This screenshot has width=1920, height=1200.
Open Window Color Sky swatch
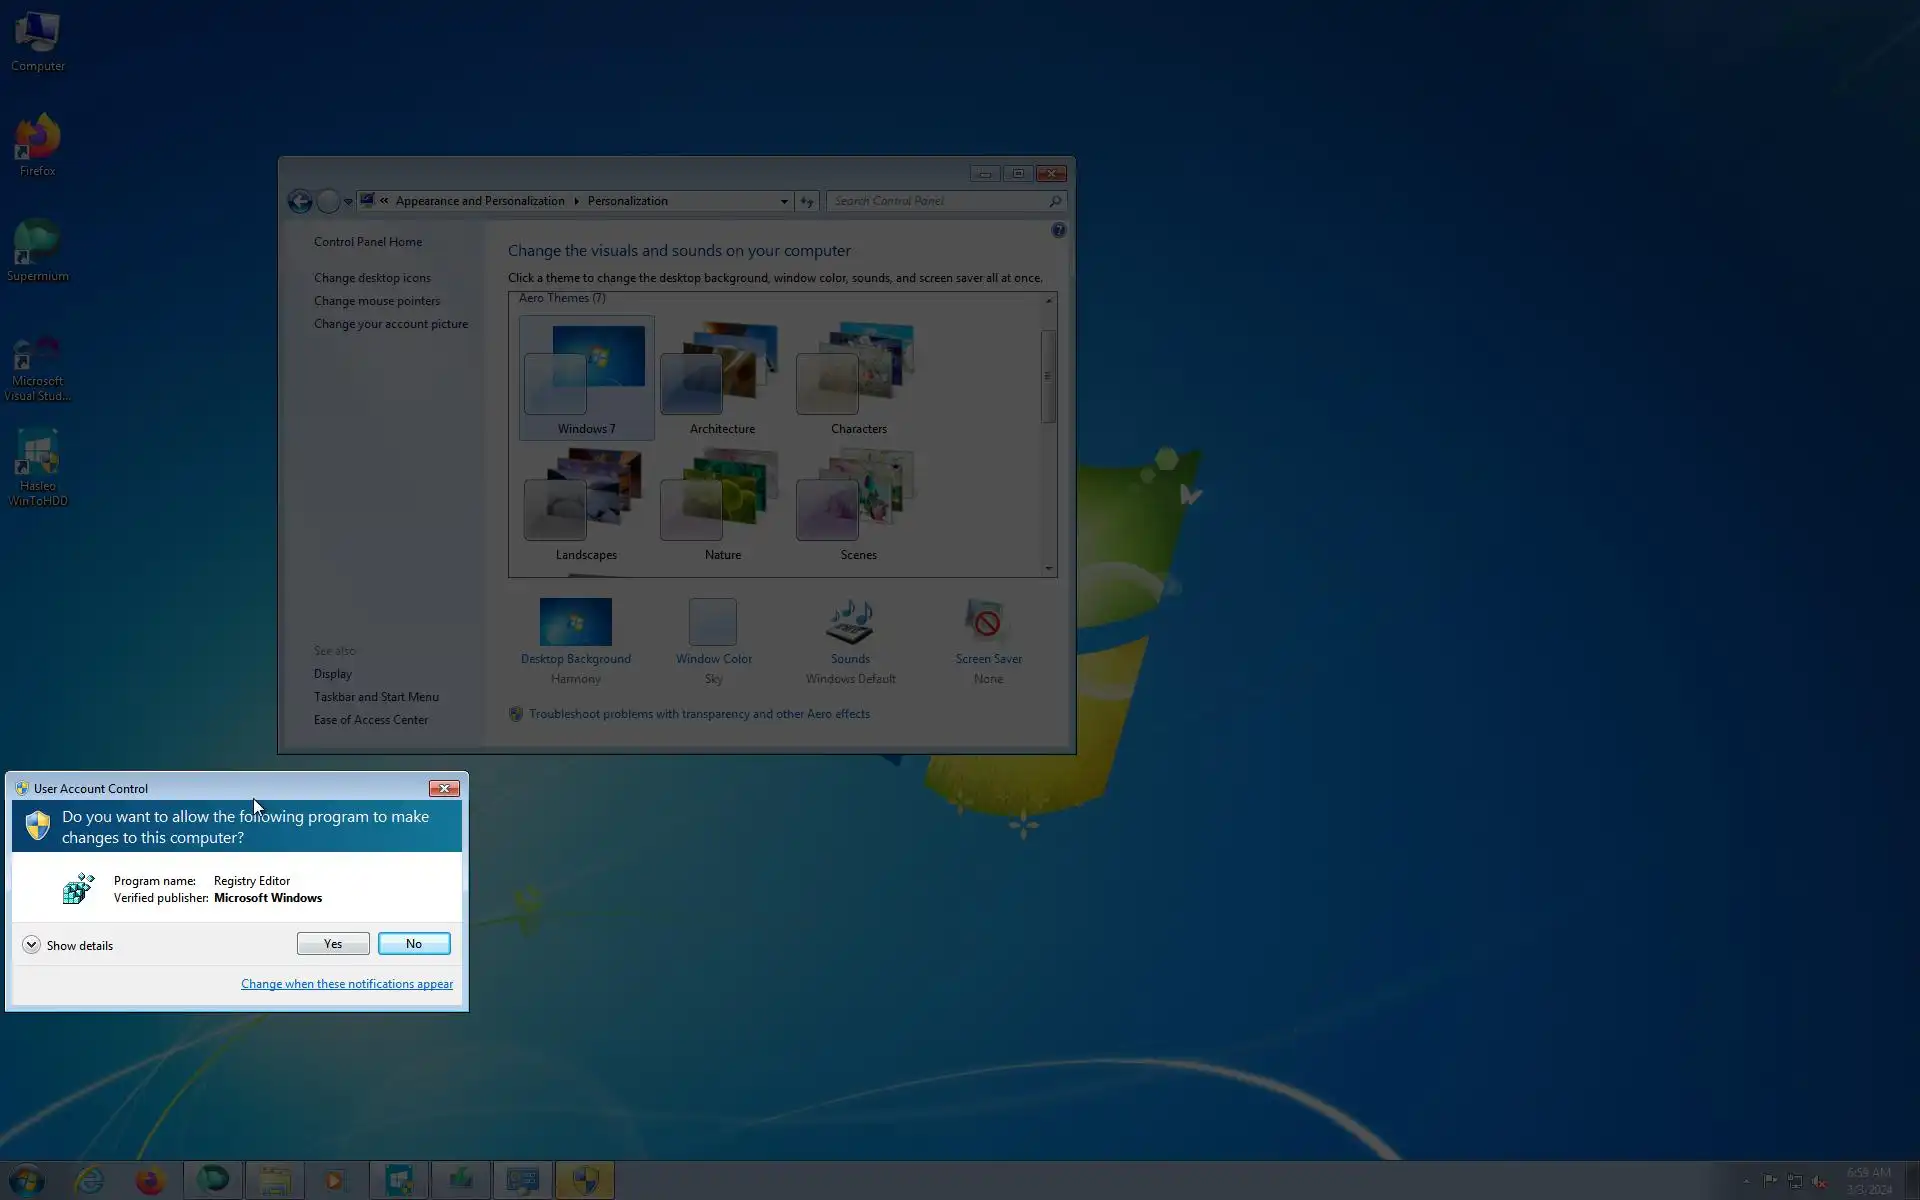(x=713, y=623)
